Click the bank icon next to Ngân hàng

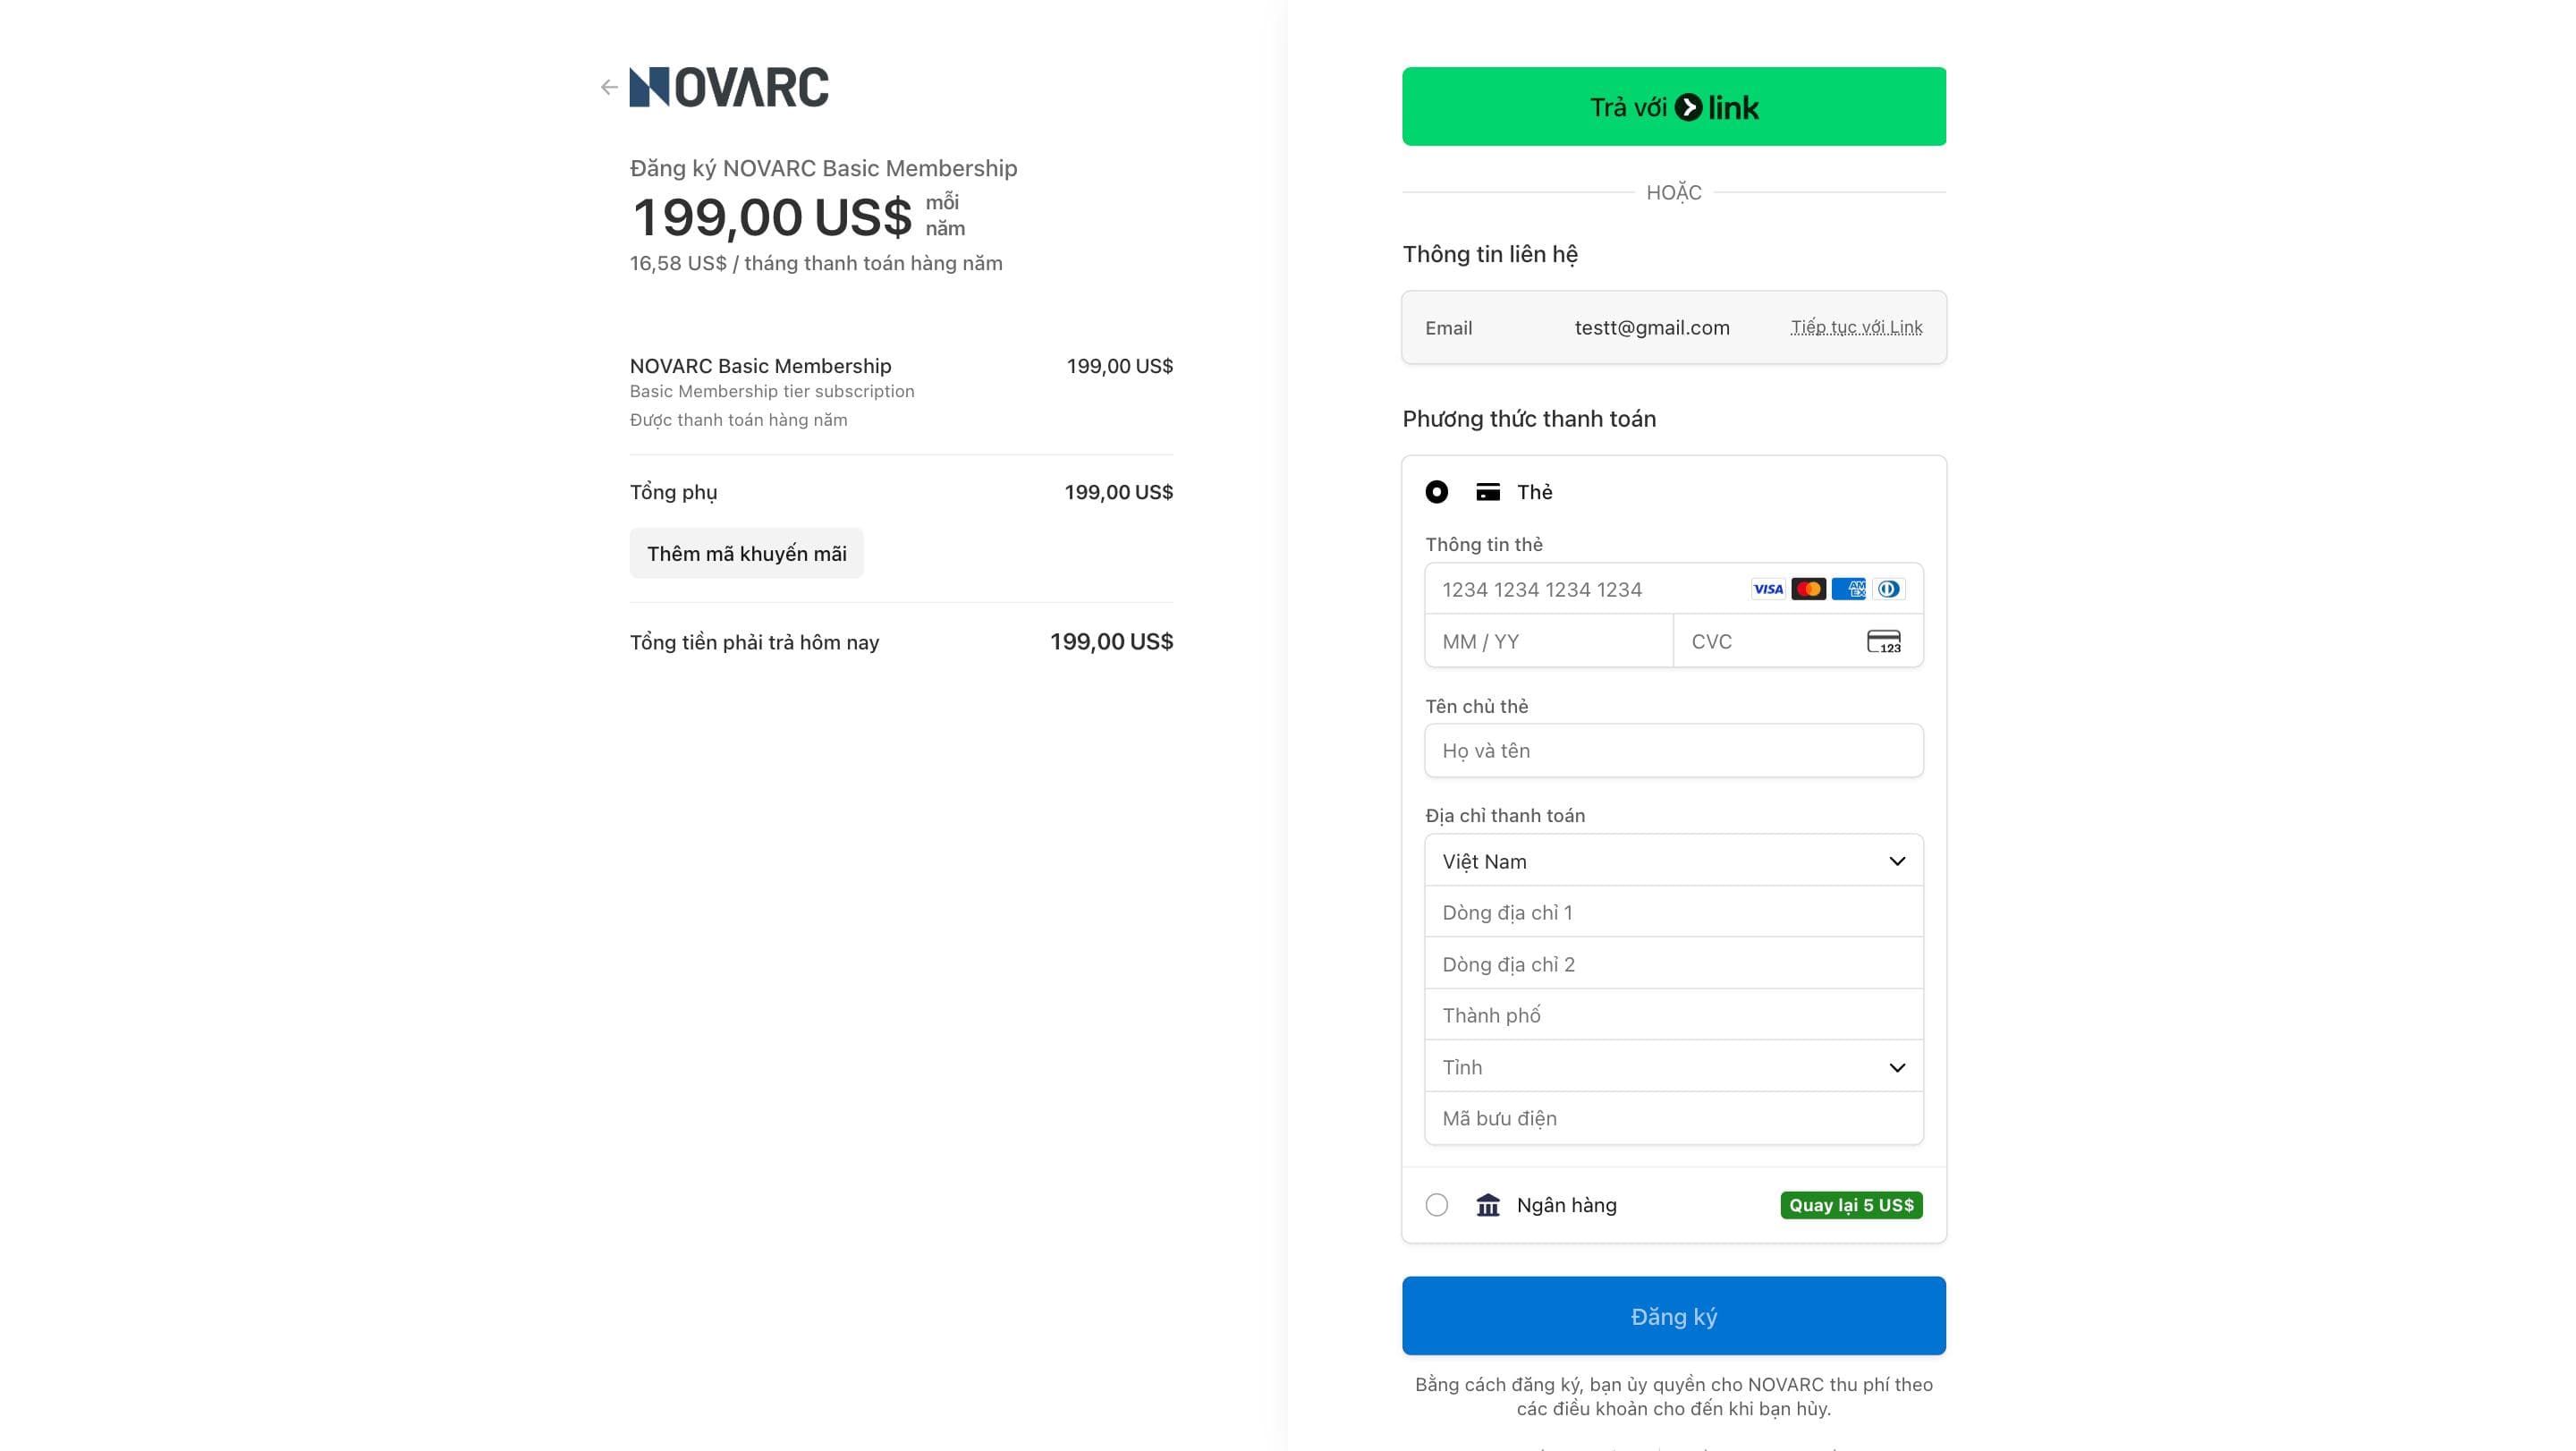click(1488, 1205)
